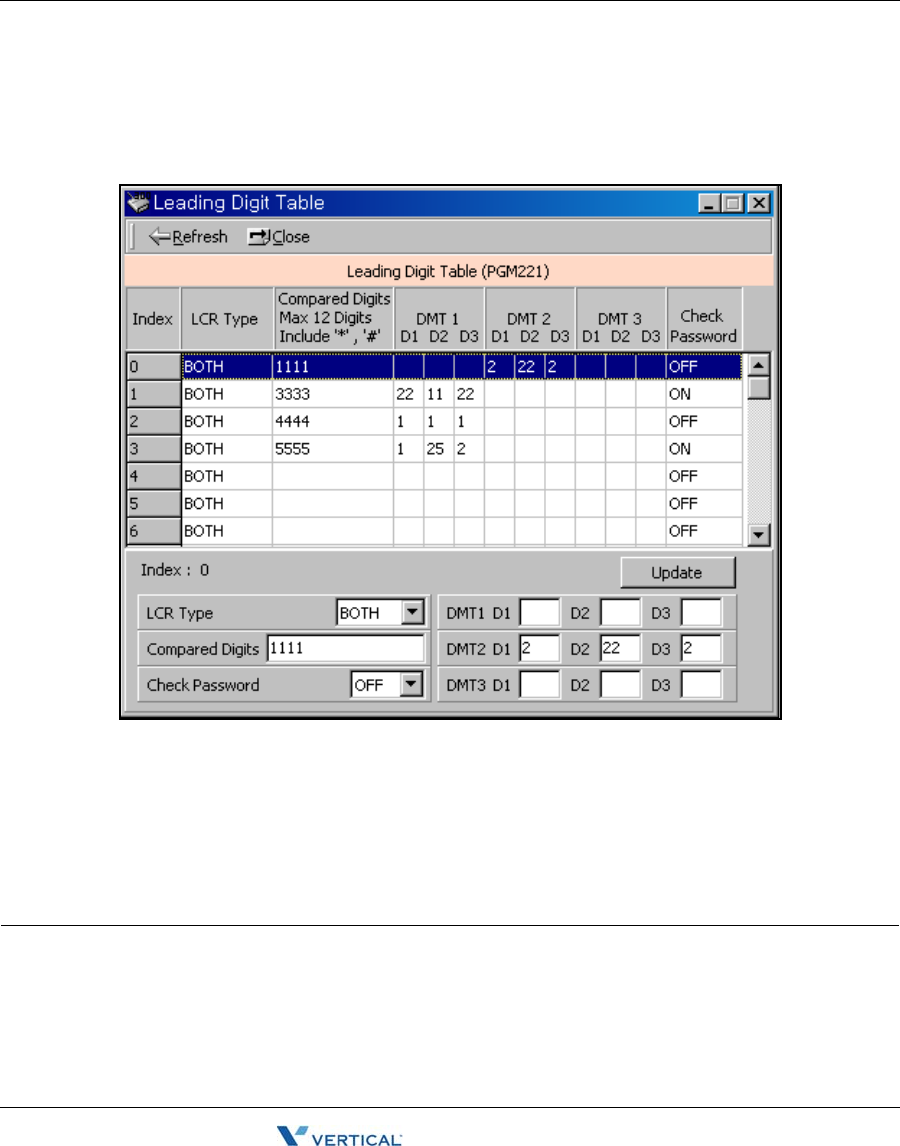900x1146 pixels.
Task: Click DMT 1 D2 value 11 in row 1
Action: tap(439, 394)
